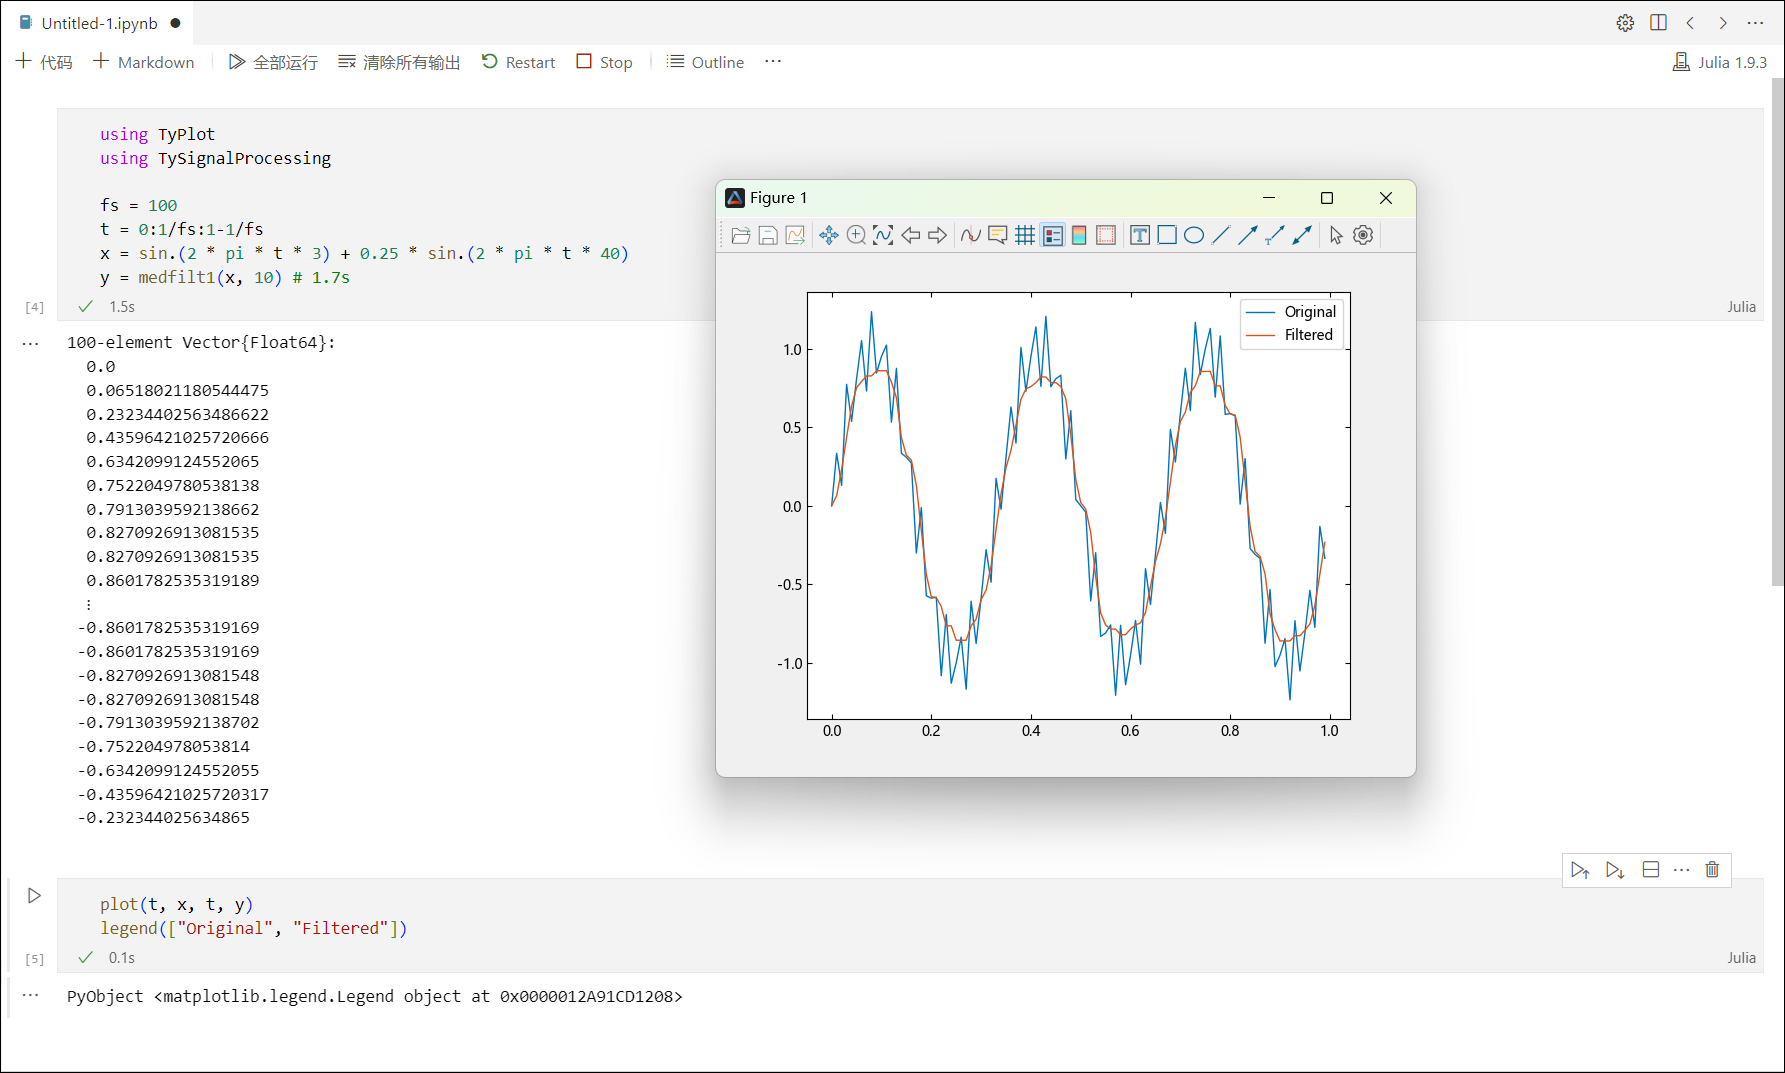This screenshot has height=1073, width=1785.
Task: Open figure settings gear icon
Action: pos(1363,235)
